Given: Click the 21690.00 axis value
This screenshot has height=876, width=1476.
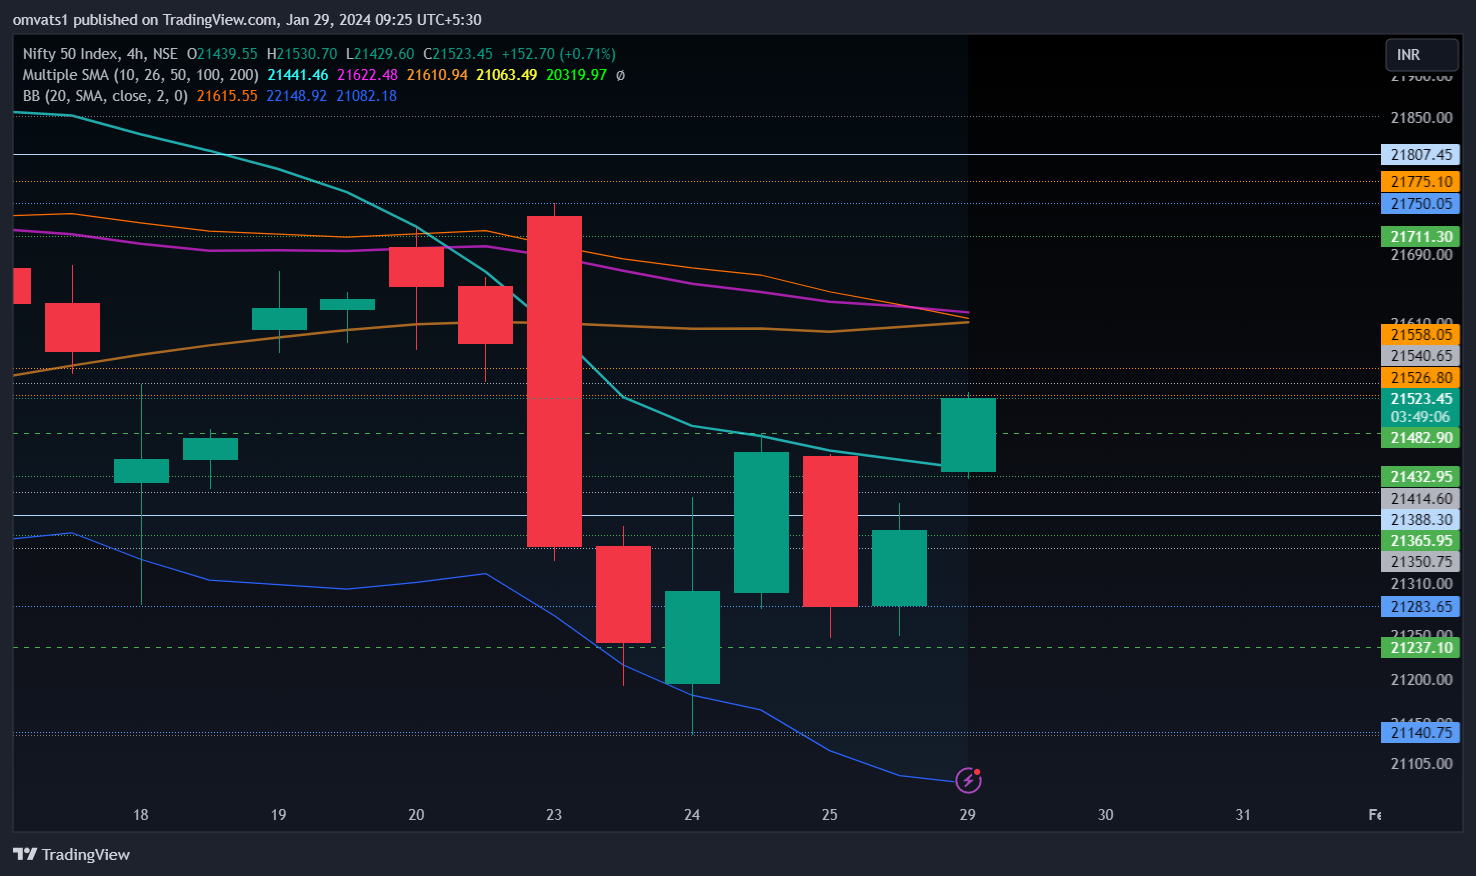Looking at the screenshot, I should click(1421, 255).
